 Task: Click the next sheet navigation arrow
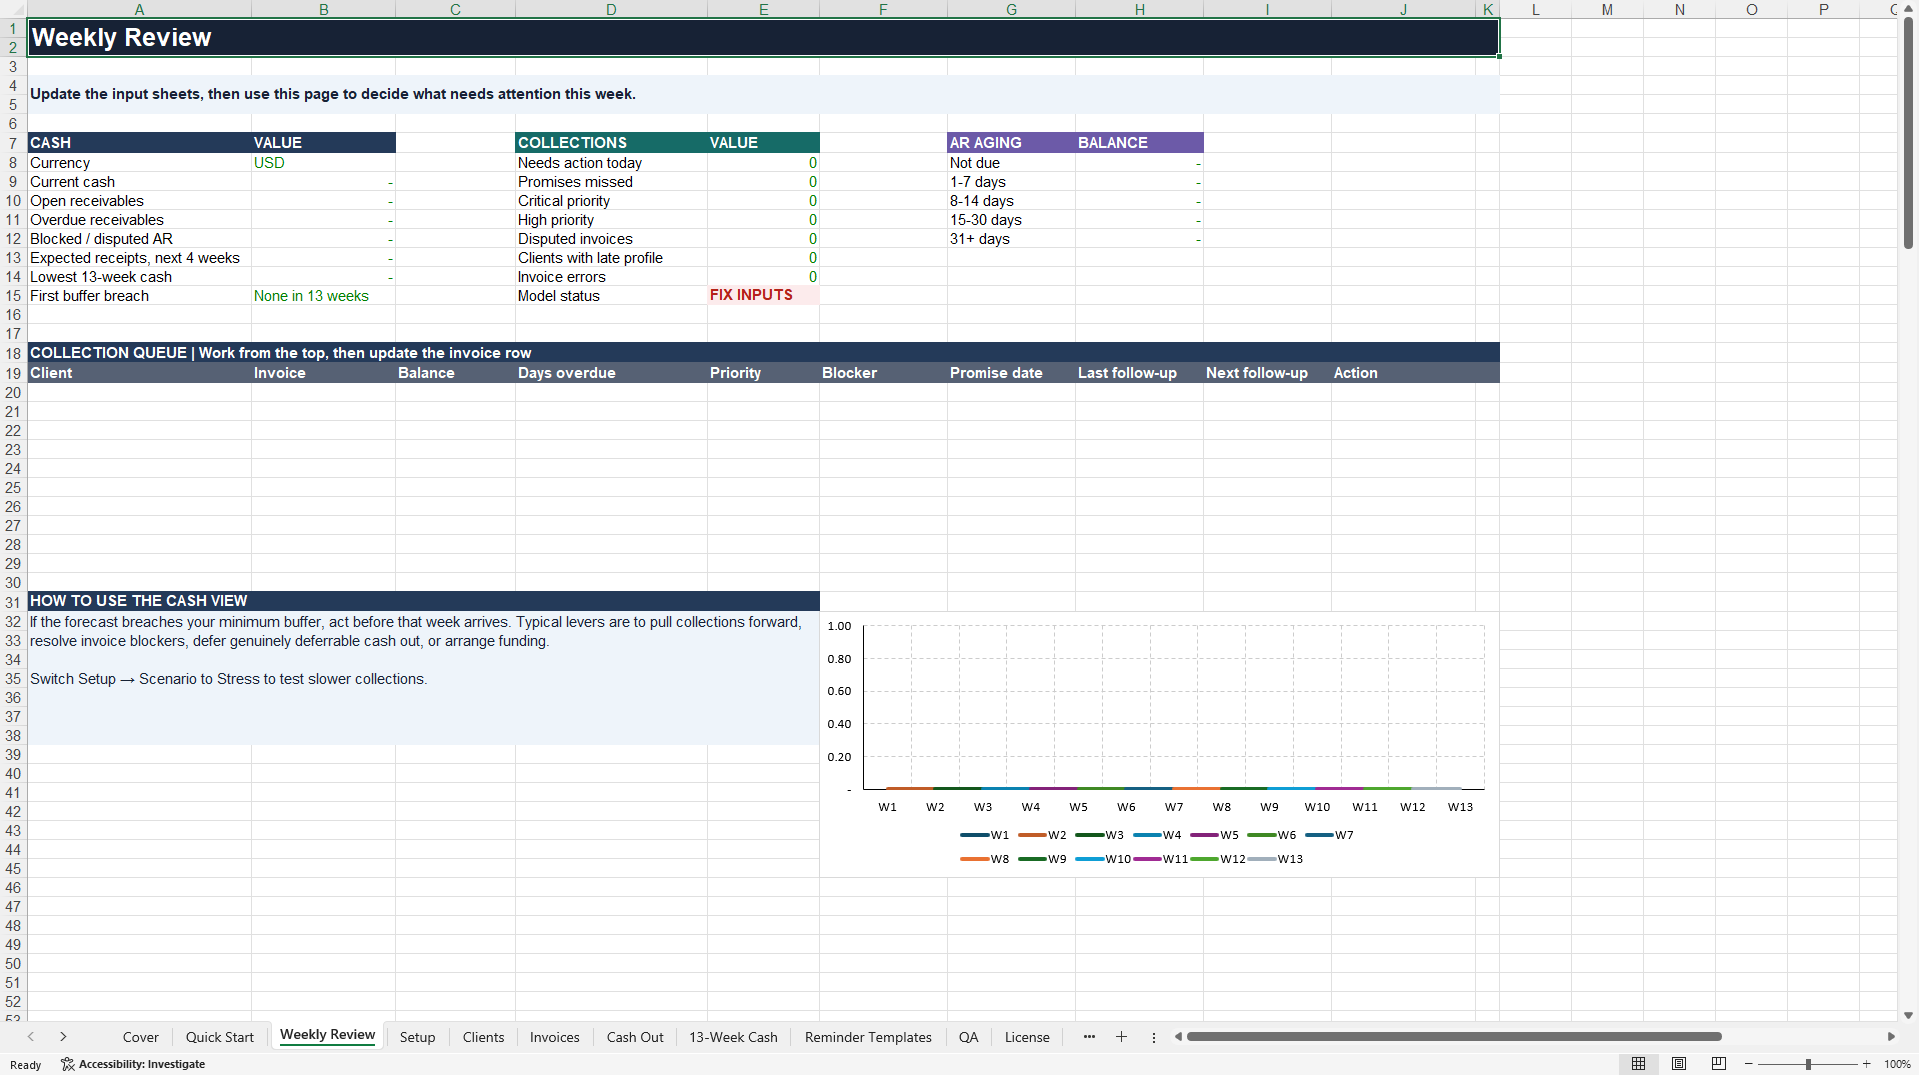63,1037
